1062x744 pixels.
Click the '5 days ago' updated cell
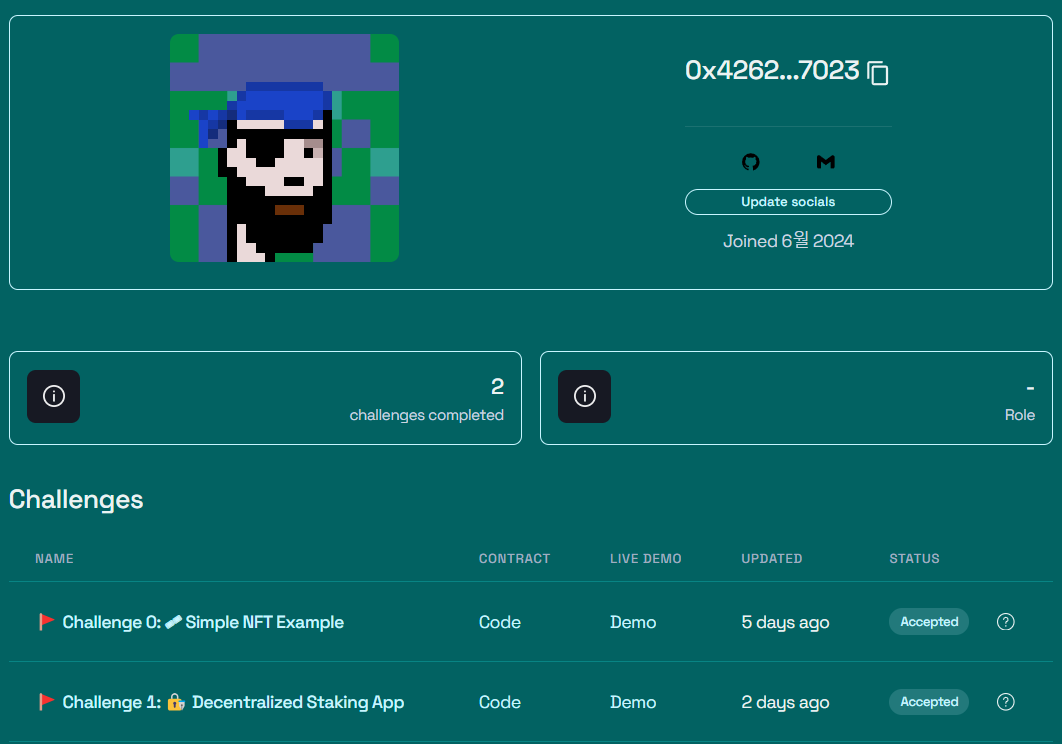[785, 623]
